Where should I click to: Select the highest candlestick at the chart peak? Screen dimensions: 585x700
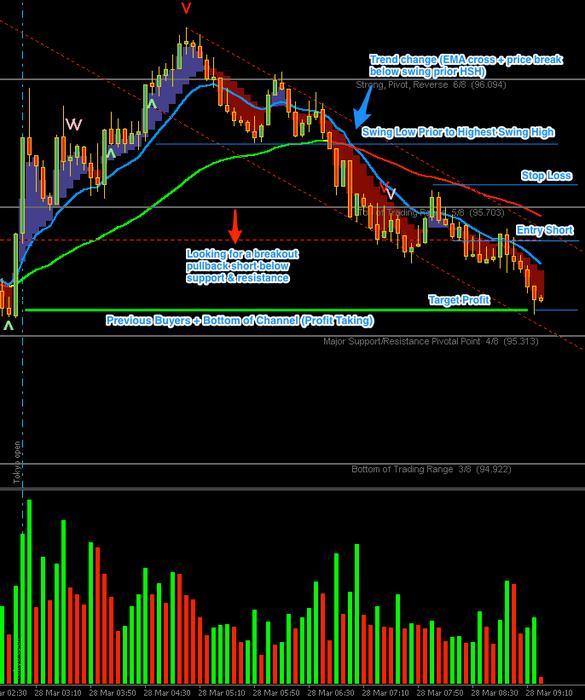coord(186,41)
